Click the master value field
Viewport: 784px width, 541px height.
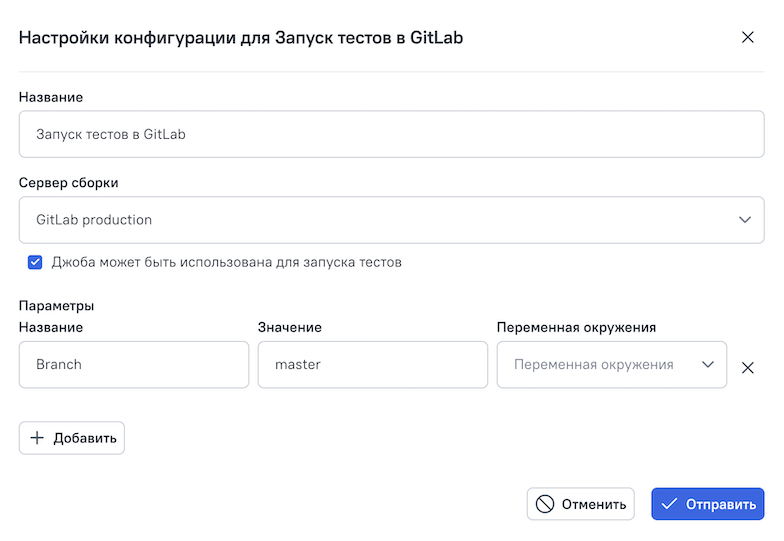click(x=372, y=365)
